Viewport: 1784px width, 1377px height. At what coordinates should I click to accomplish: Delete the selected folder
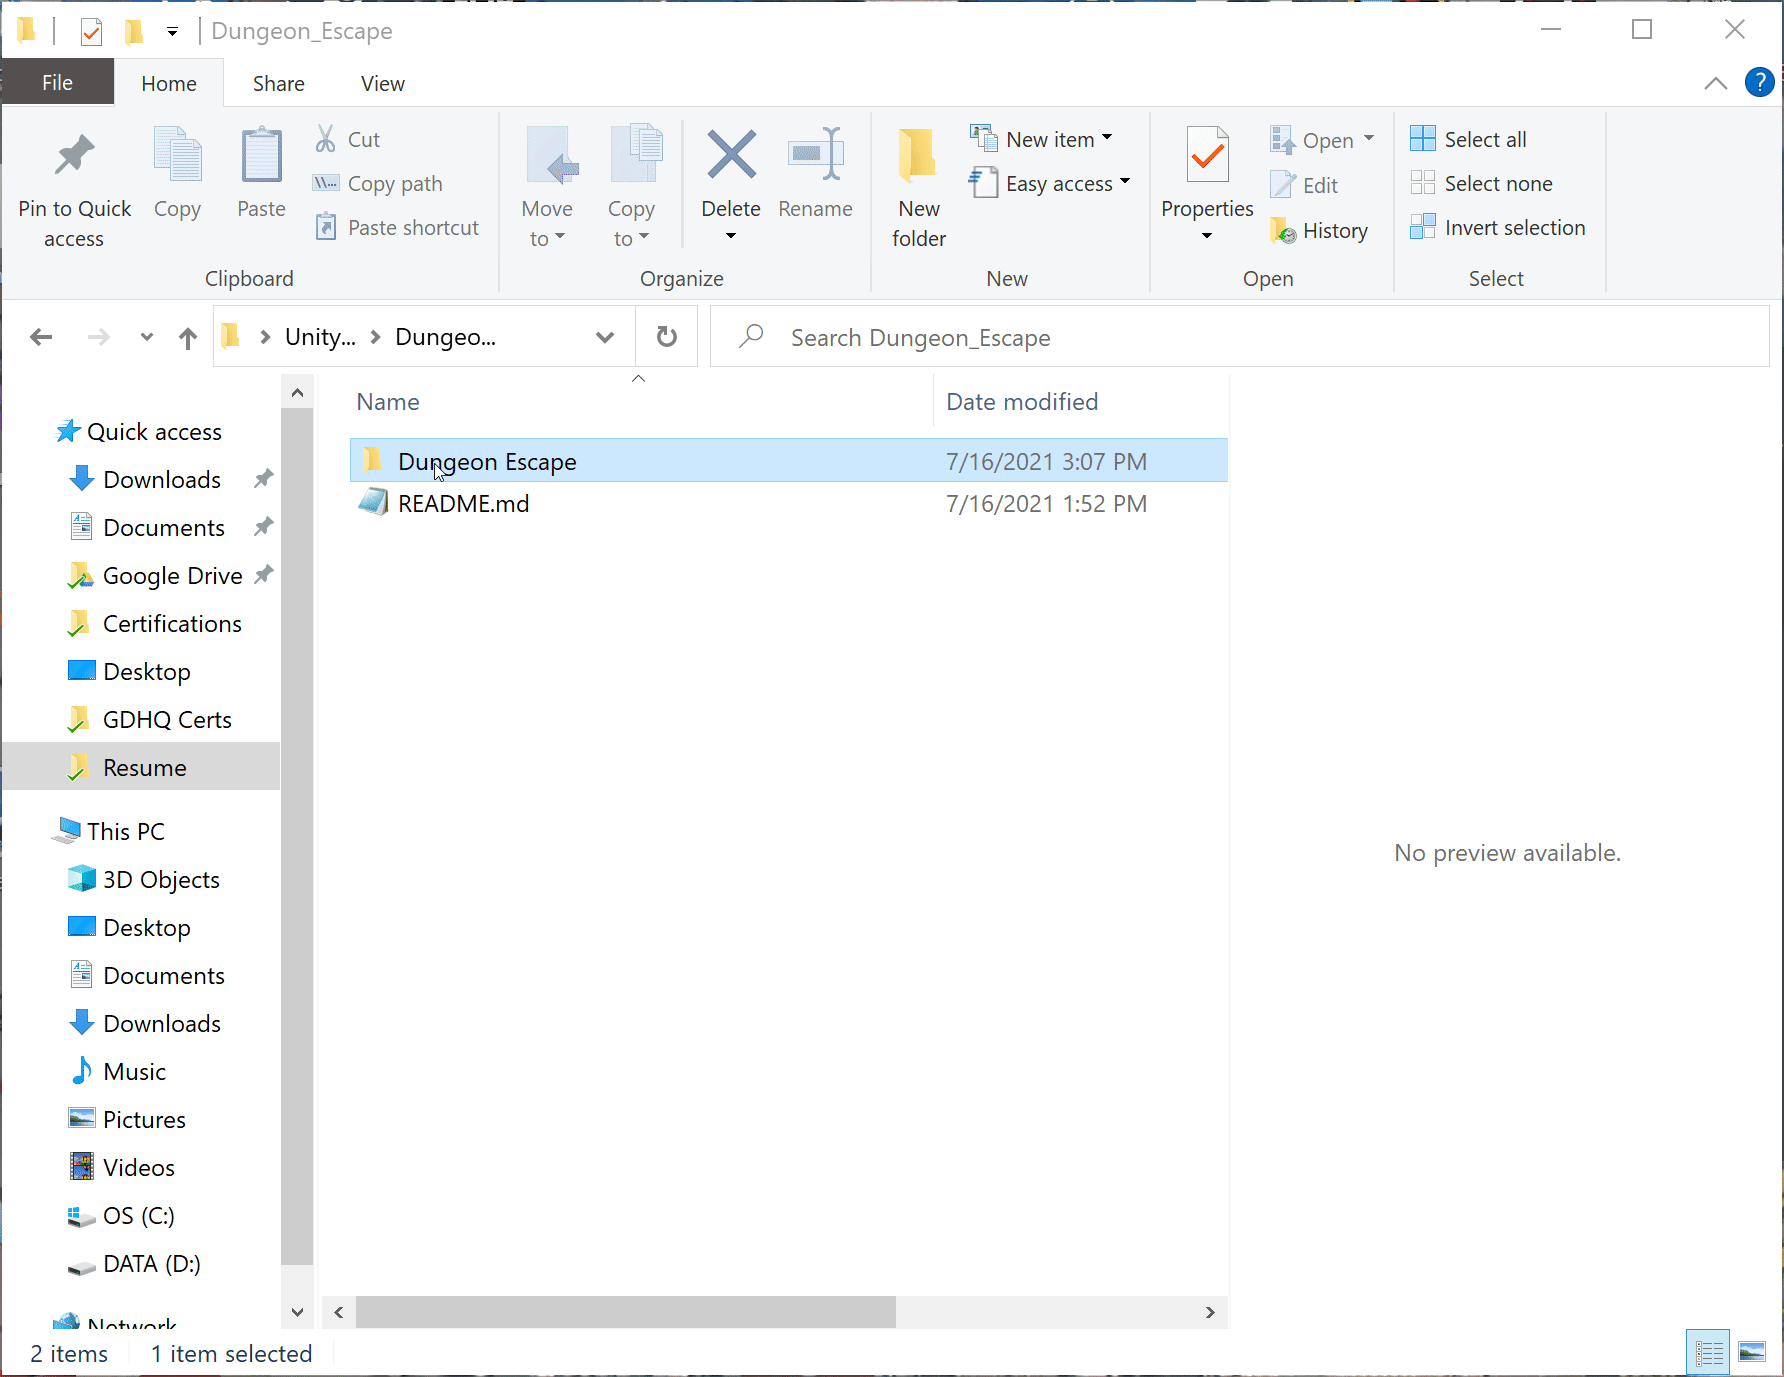[x=730, y=175]
